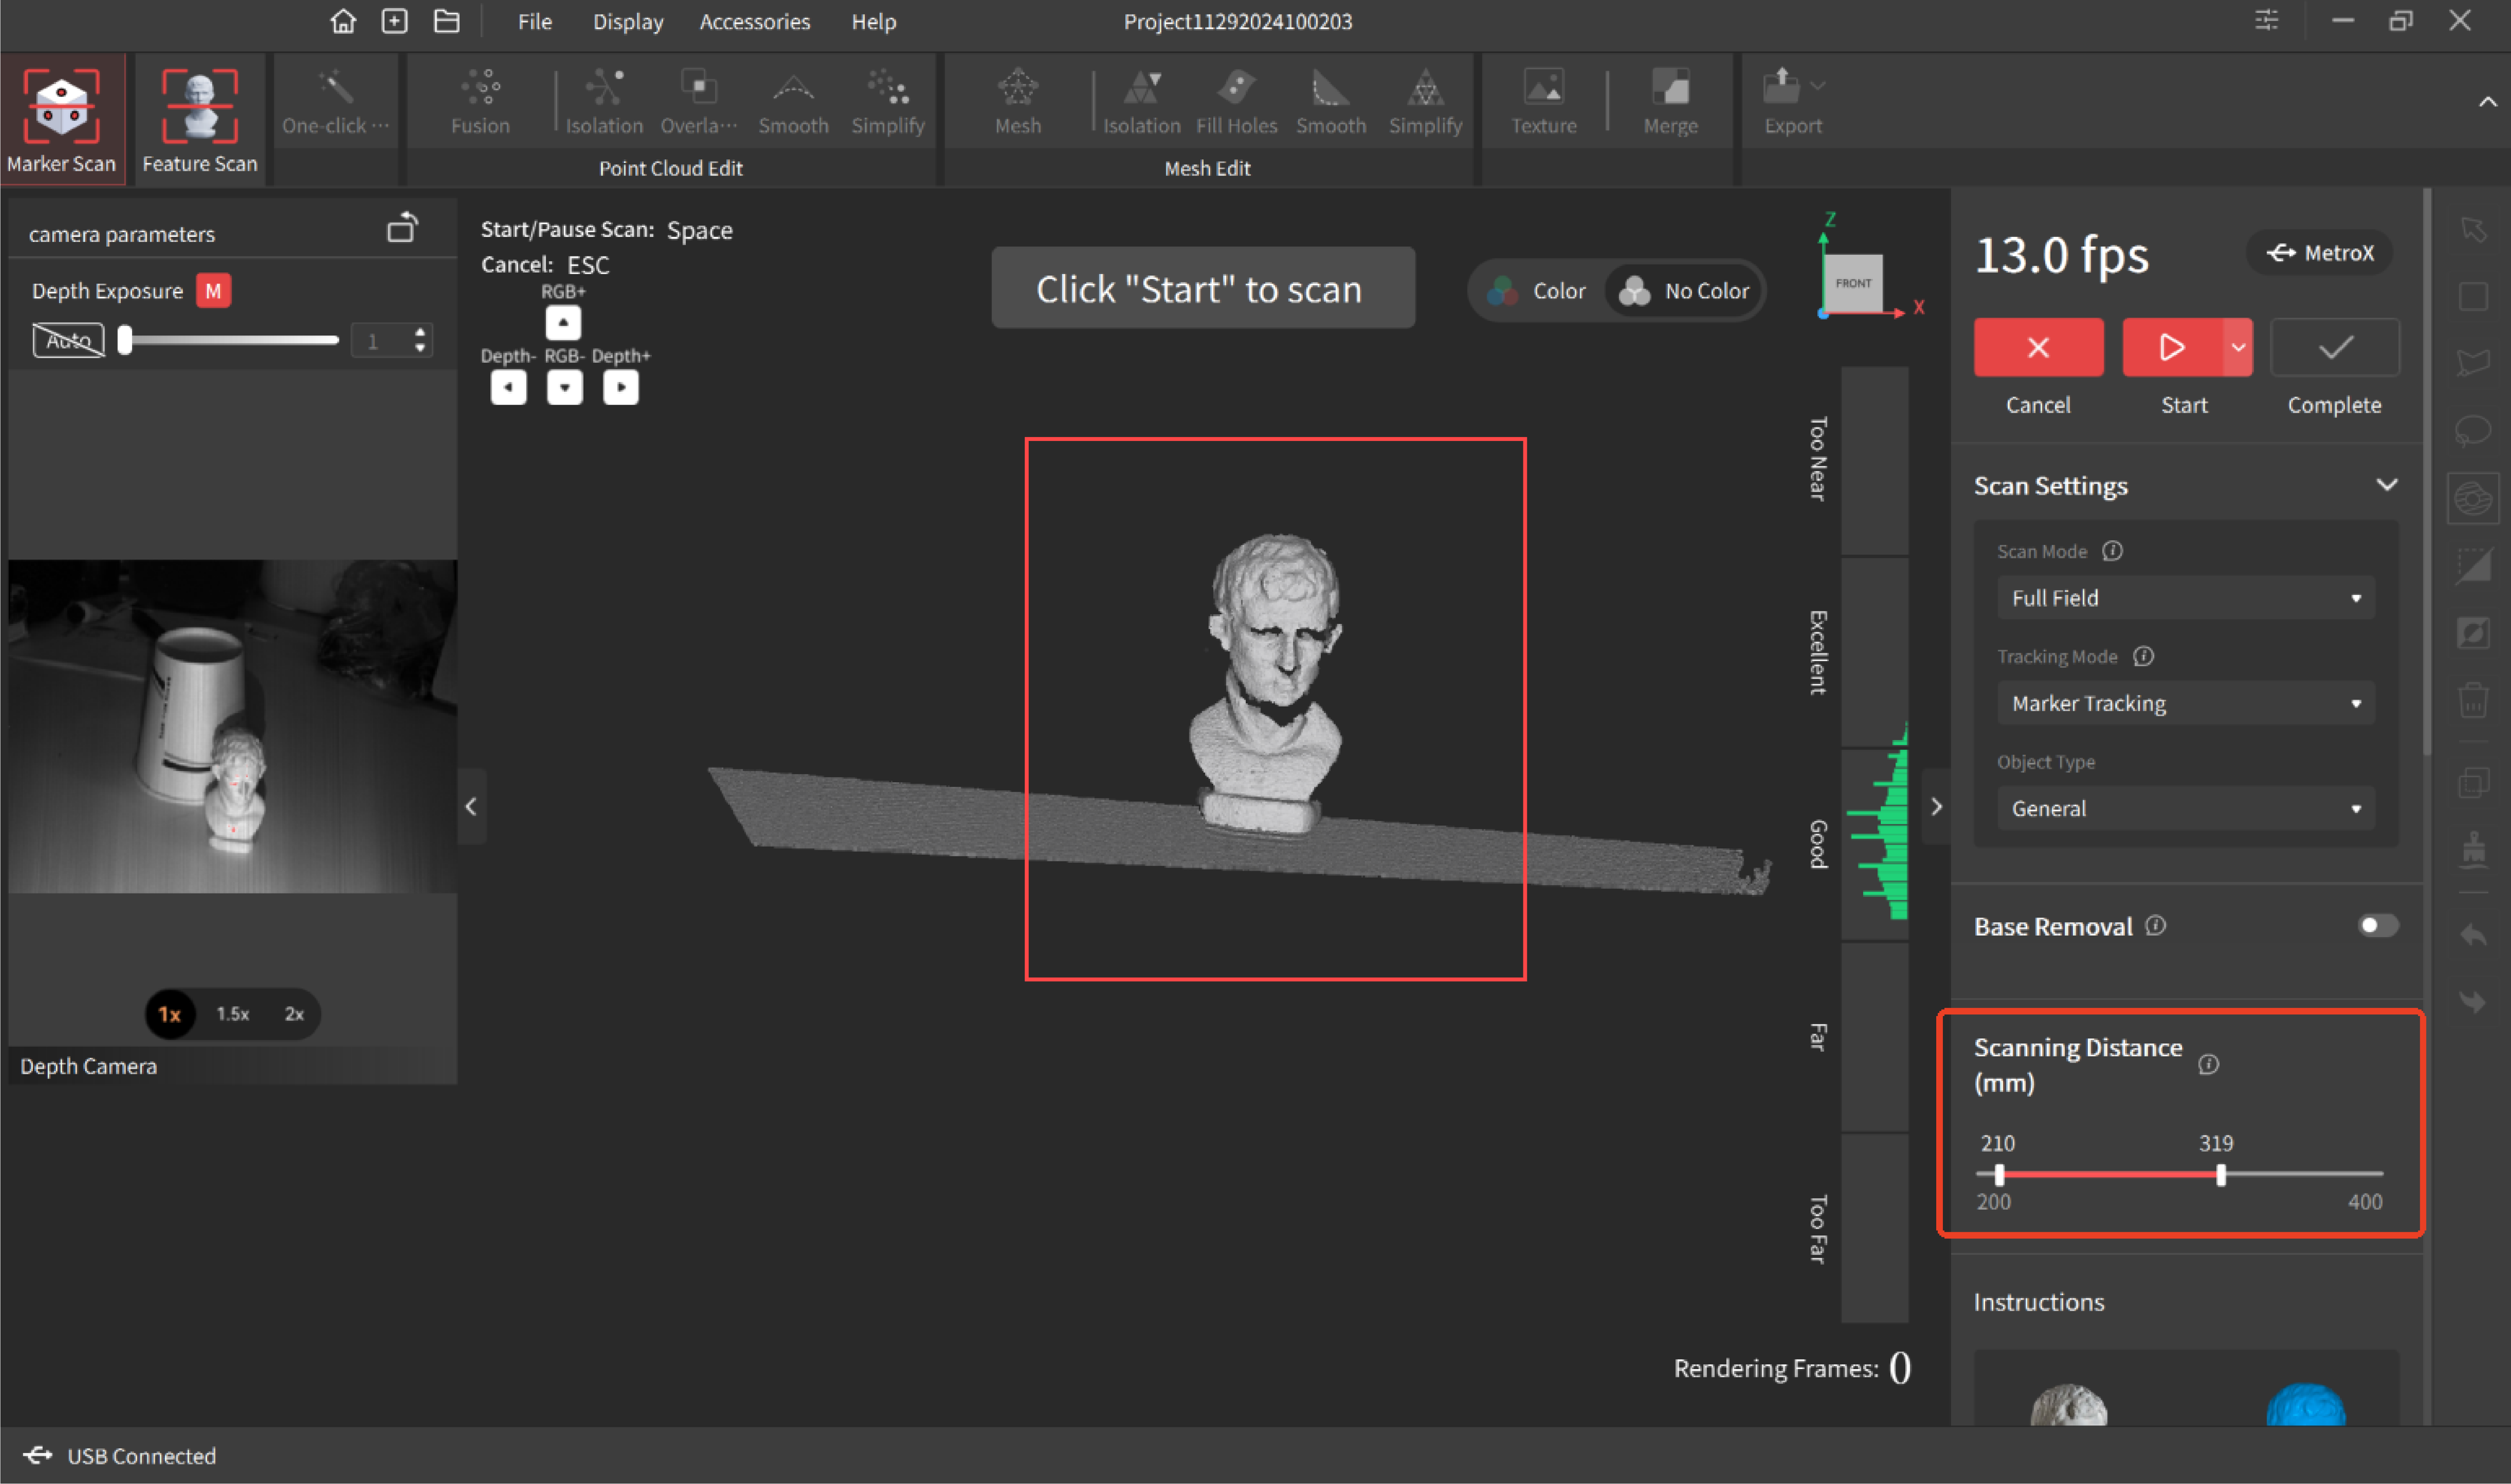Screen dimensions: 2511x1484
Task: Click the FRONT view orientation cube
Action: pyautogui.click(x=1853, y=283)
